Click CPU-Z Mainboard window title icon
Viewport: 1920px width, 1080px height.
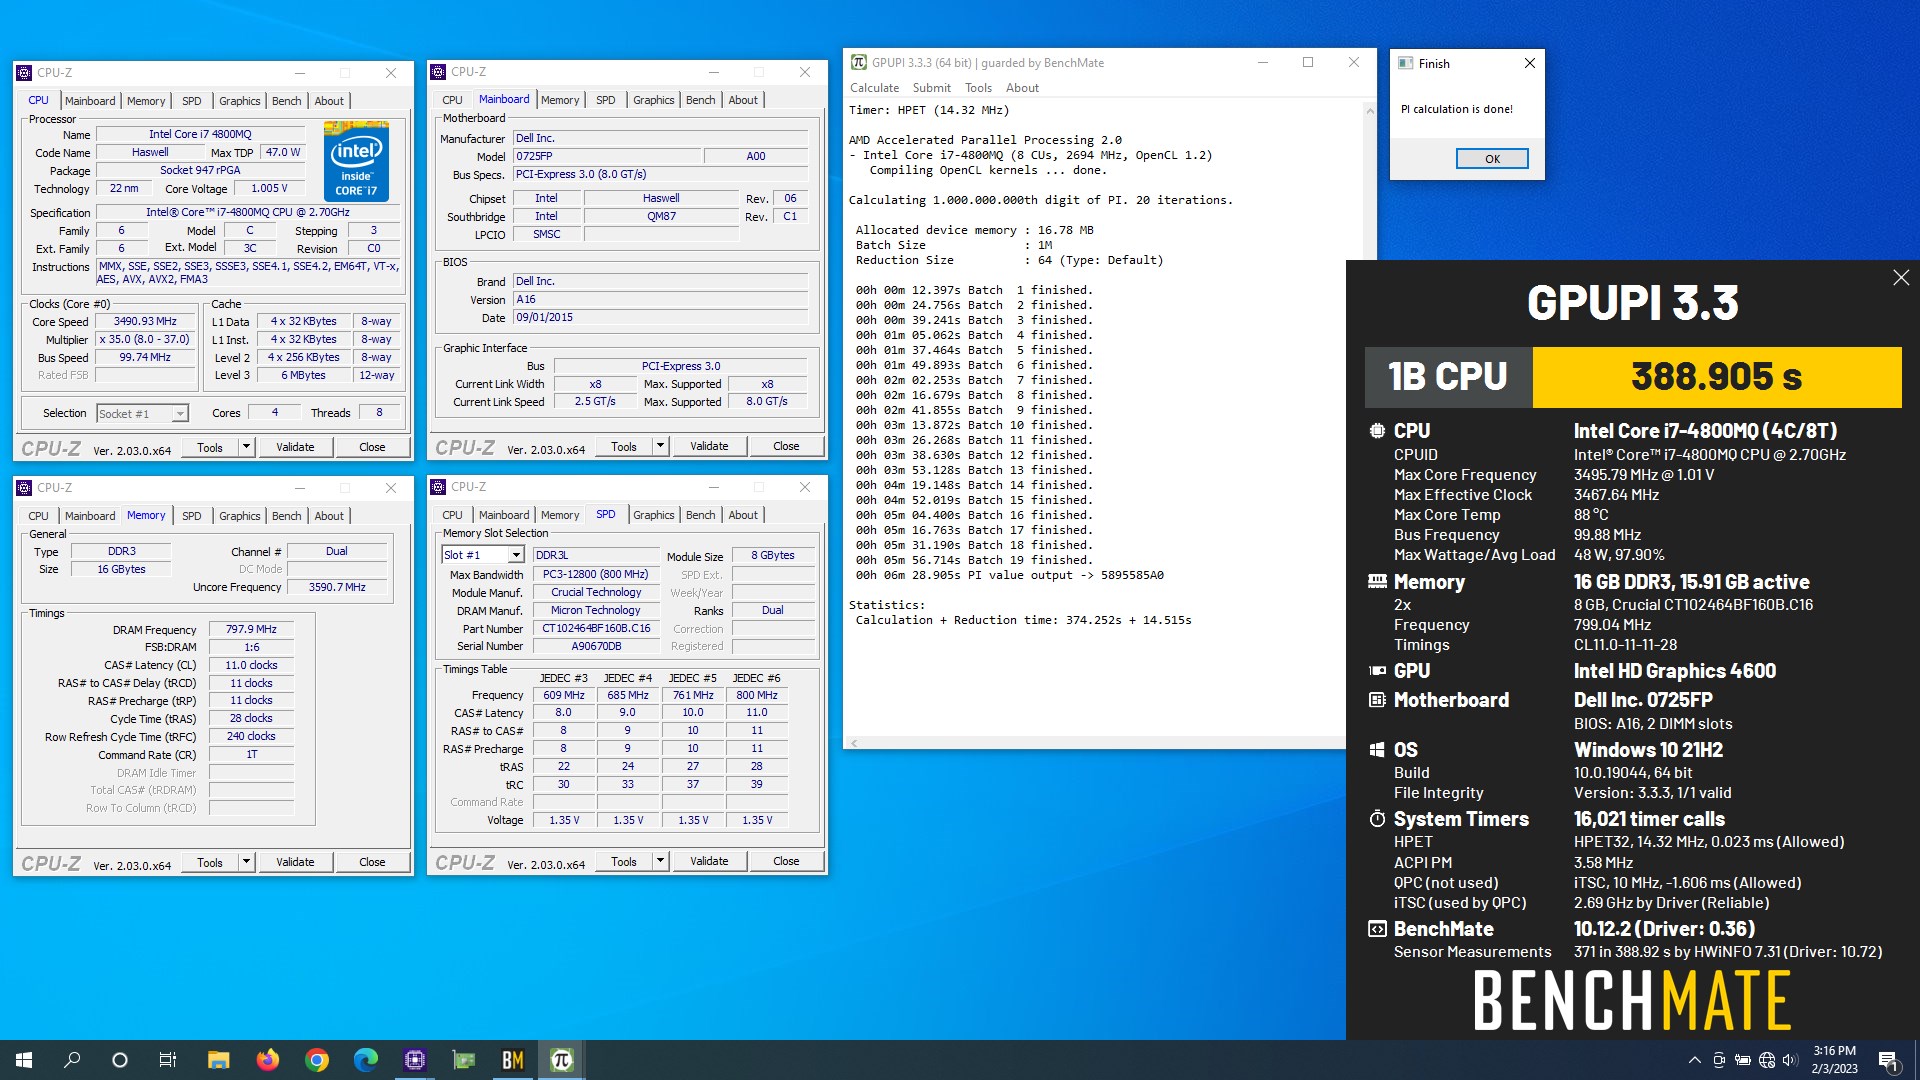pos(438,72)
